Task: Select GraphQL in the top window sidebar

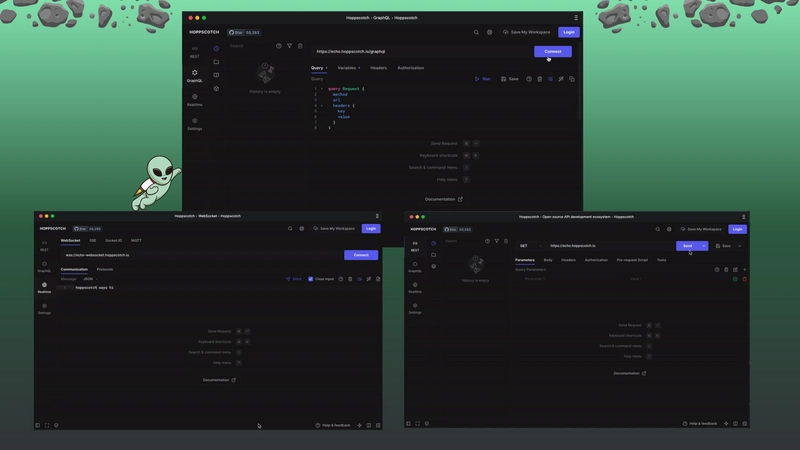Action: (194, 76)
